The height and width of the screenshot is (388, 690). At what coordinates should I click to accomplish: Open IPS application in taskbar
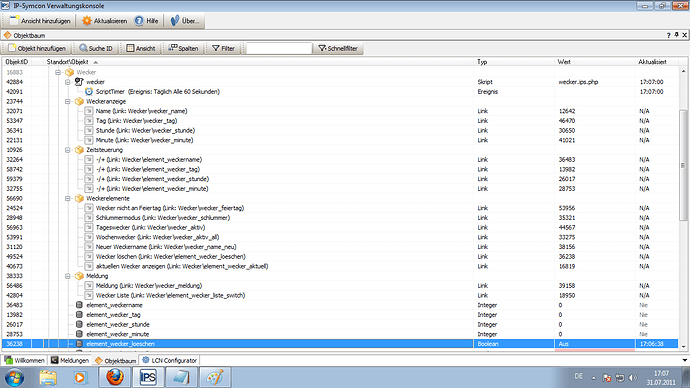(x=148, y=377)
